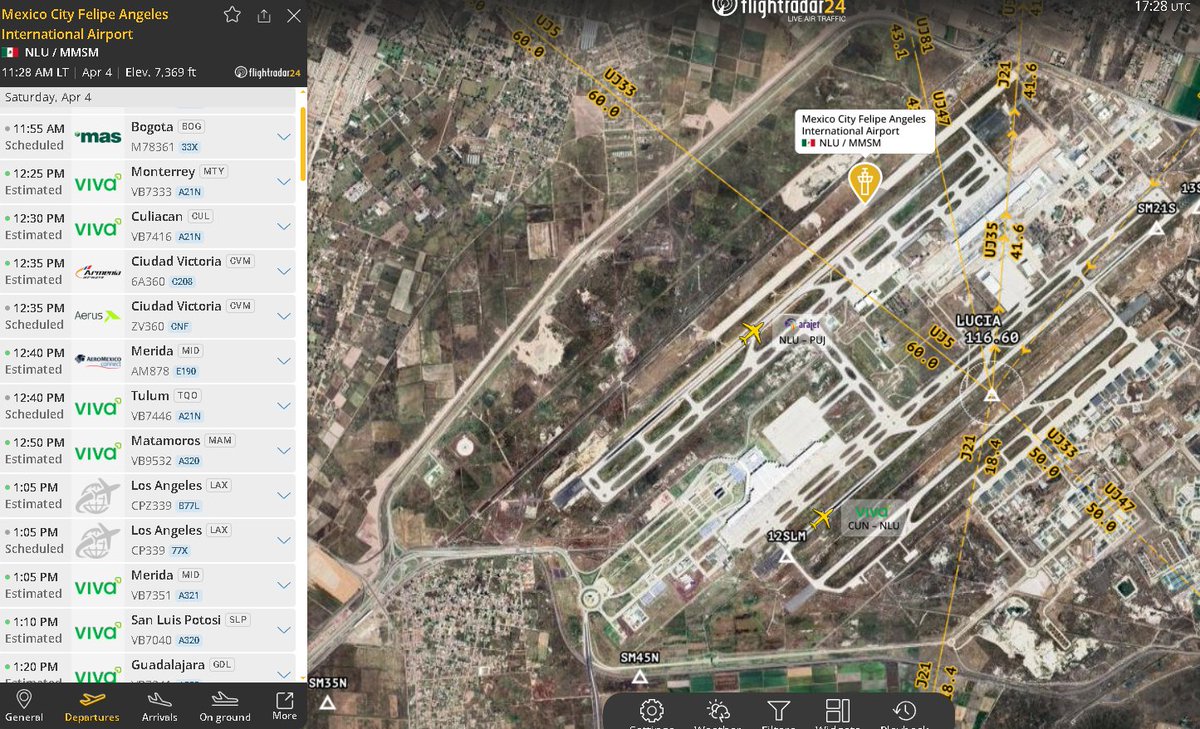Open the General tab
The height and width of the screenshot is (729, 1200).
point(24,706)
